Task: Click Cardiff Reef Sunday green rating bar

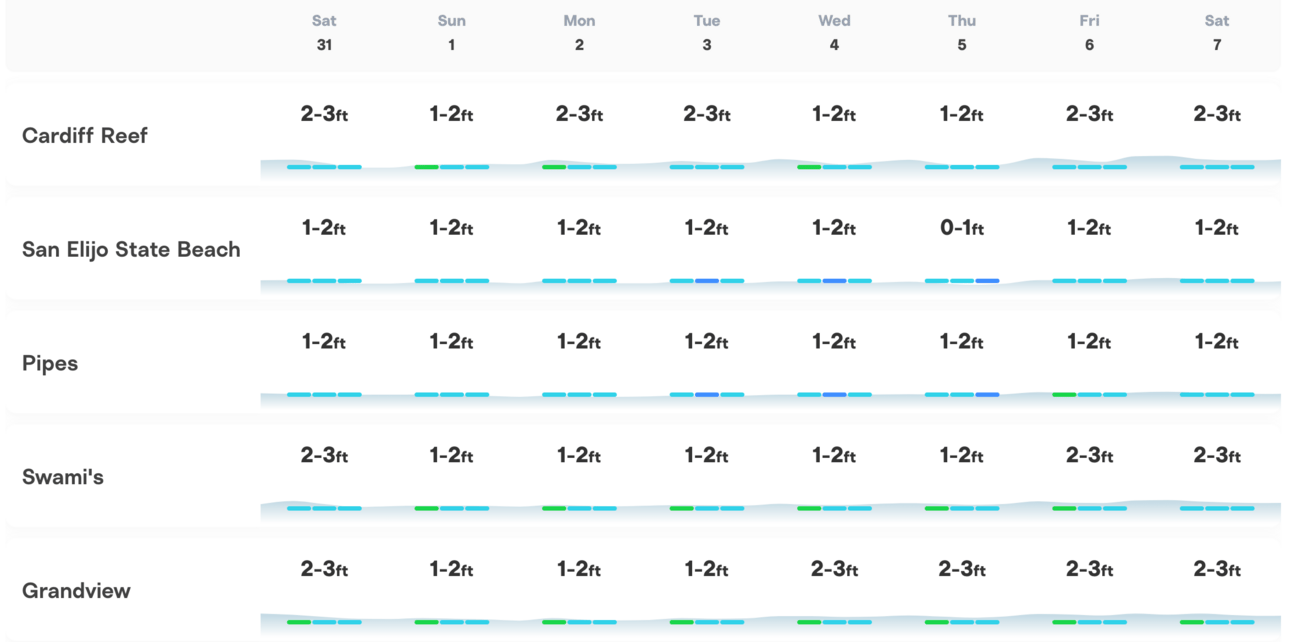Action: coord(427,167)
